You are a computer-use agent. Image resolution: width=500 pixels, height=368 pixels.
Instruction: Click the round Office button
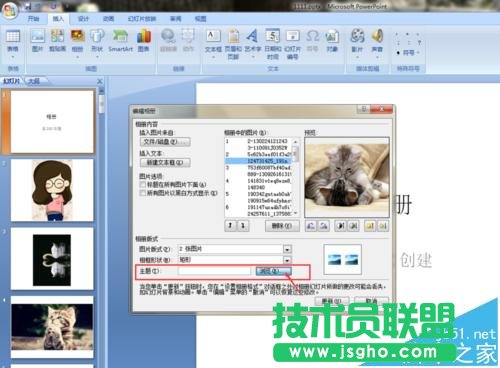(10, 10)
